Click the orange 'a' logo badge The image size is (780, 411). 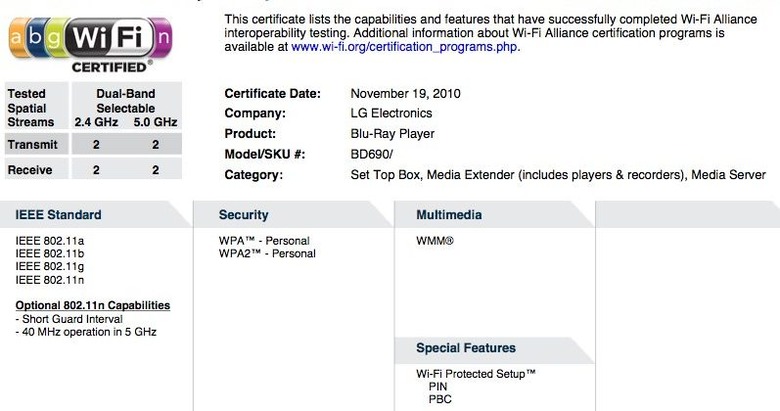pos(17,38)
